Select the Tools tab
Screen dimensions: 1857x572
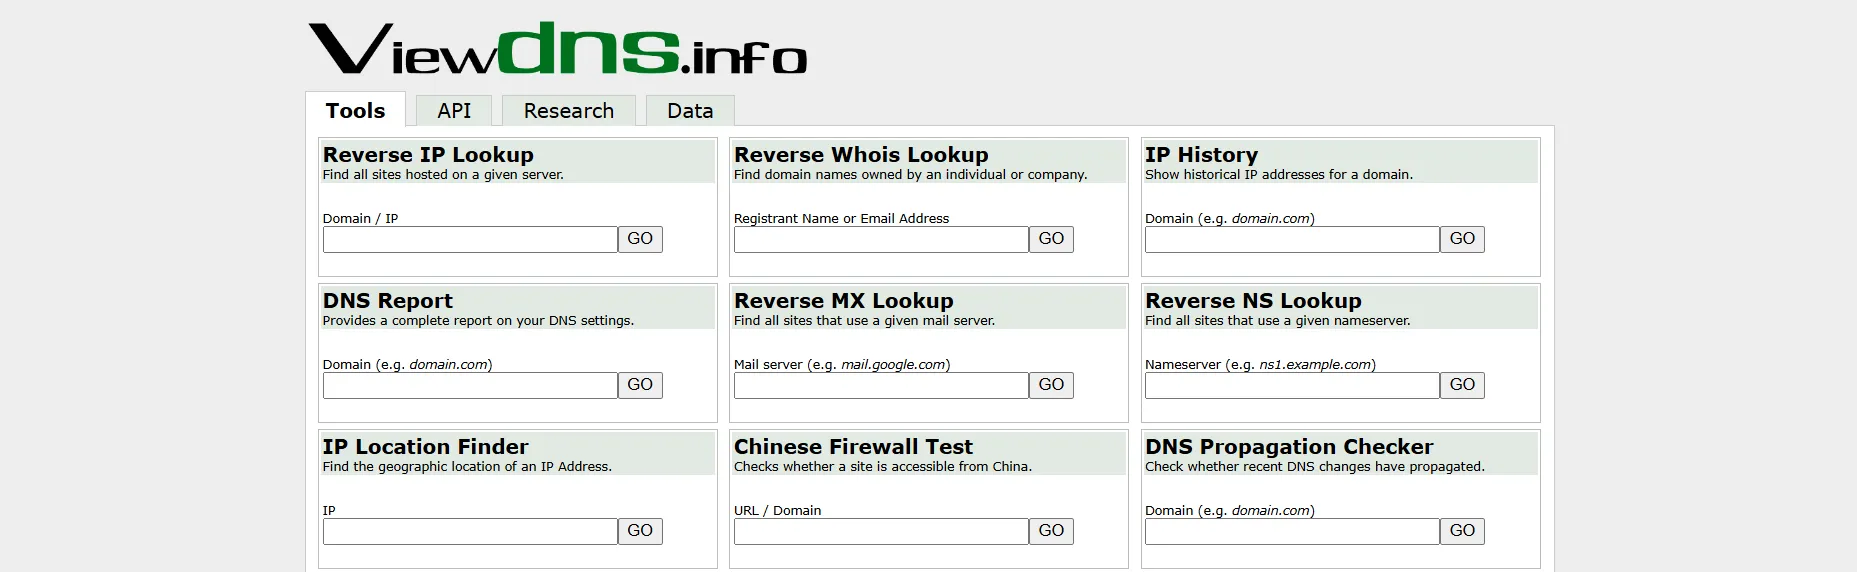[355, 111]
